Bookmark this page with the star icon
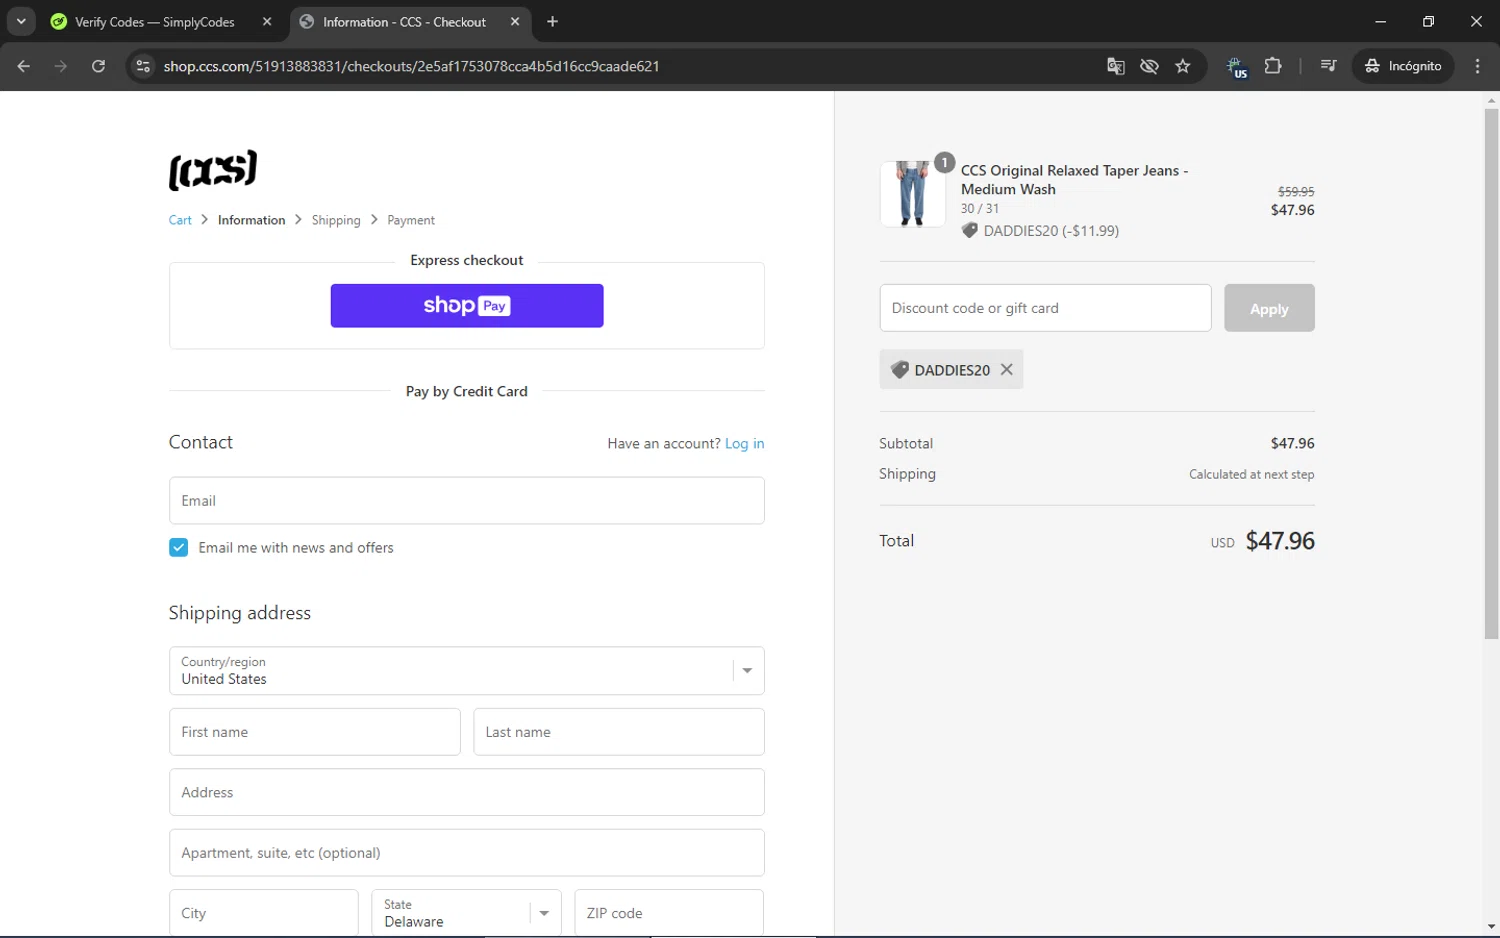Viewport: 1500px width, 938px height. (x=1183, y=66)
